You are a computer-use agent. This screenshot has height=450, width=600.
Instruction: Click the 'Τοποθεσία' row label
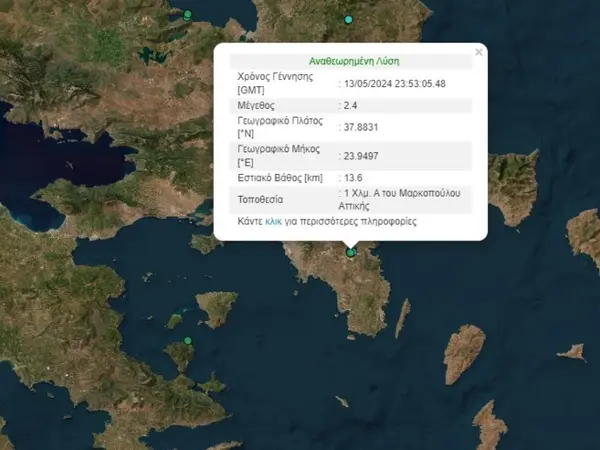coord(260,198)
